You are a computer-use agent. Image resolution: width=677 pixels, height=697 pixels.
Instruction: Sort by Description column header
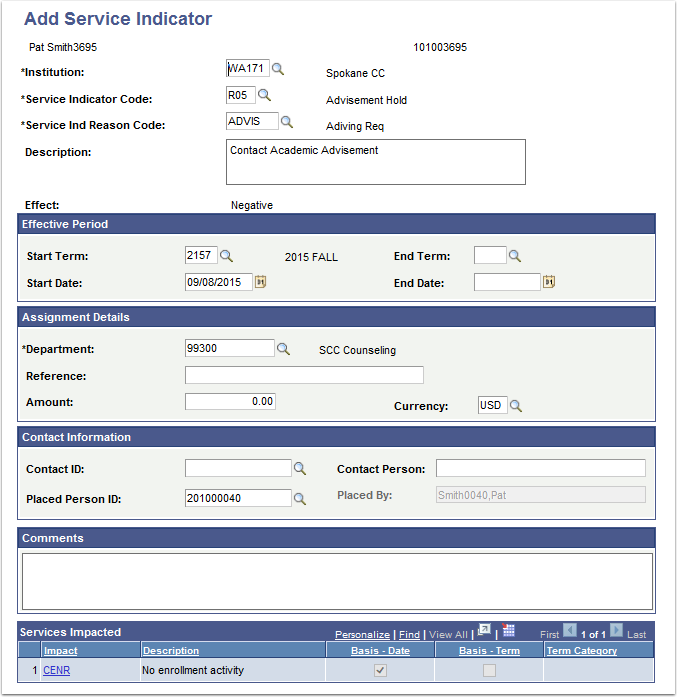coord(171,651)
